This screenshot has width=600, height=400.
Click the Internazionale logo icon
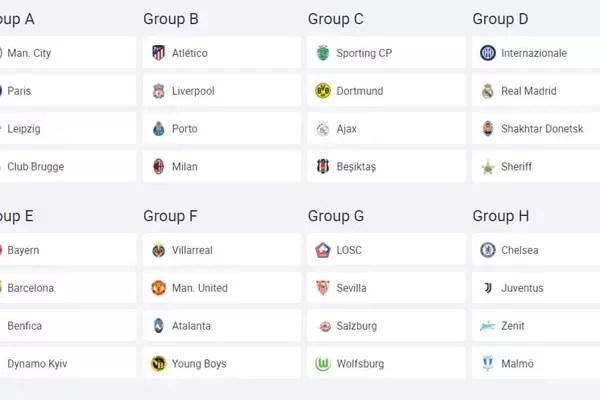pos(487,53)
